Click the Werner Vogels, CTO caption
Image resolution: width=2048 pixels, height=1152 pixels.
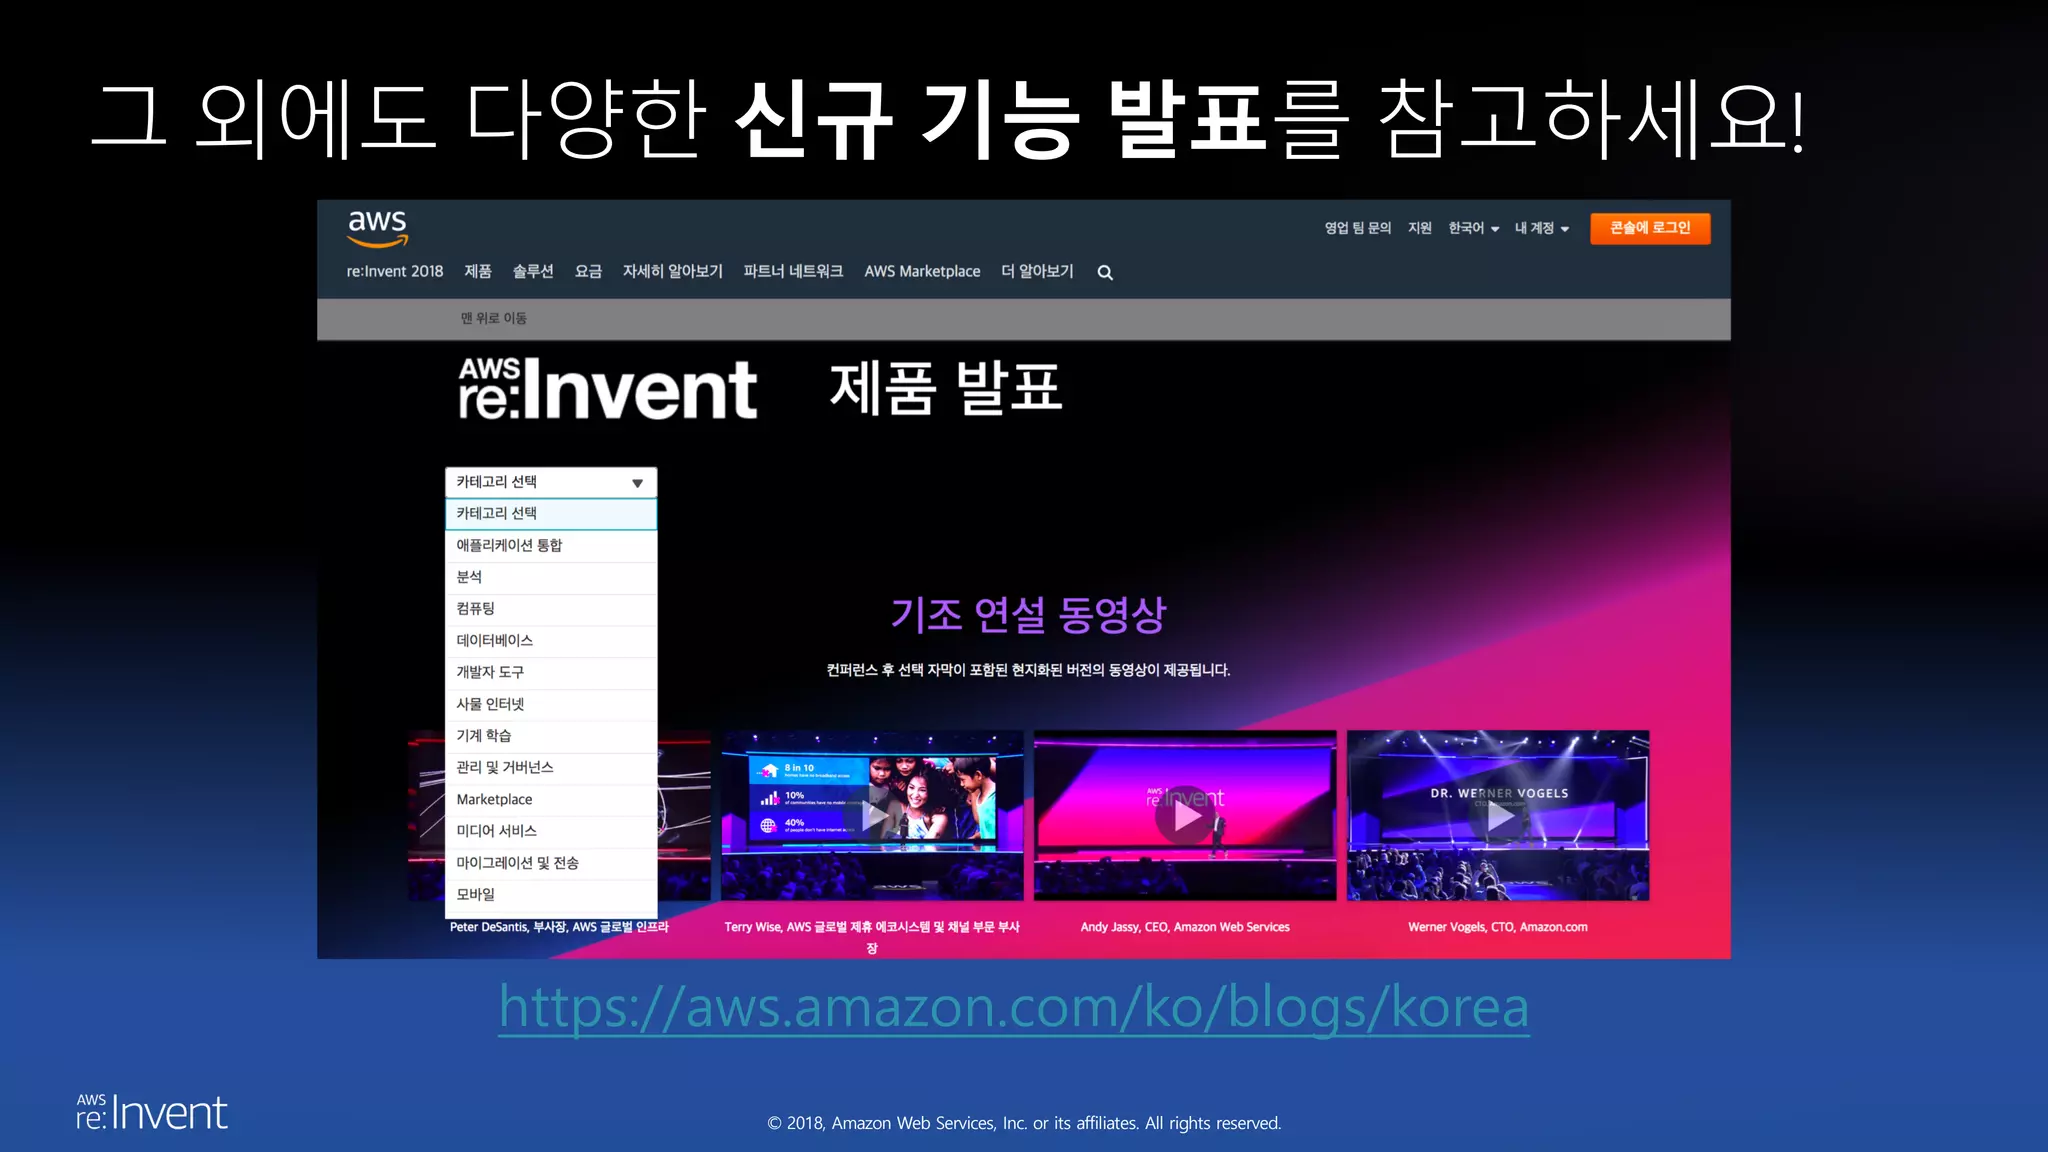coord(1498,928)
